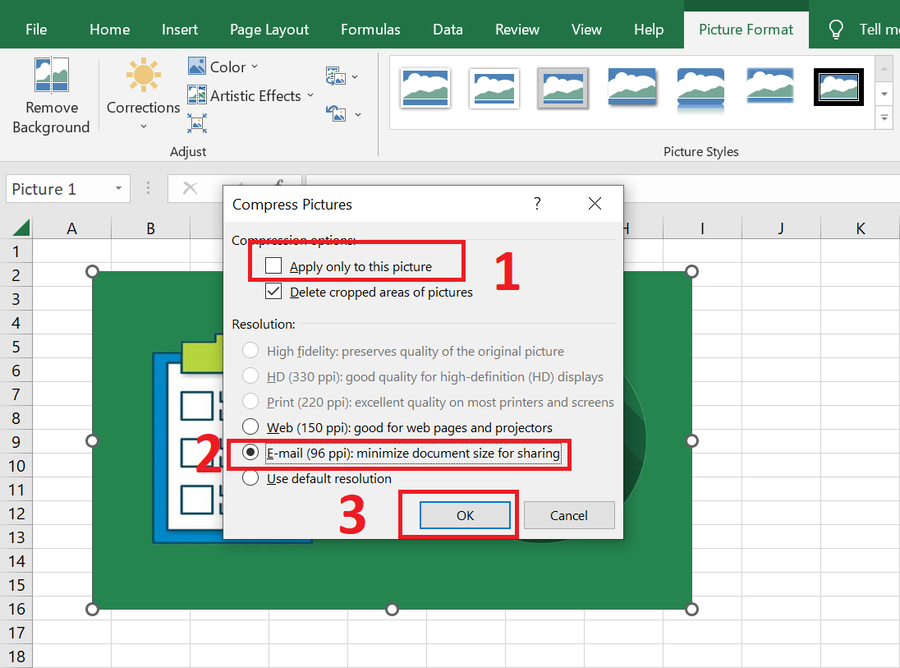Expand the Color dropdown arrow
The width and height of the screenshot is (900, 668).
pyautogui.click(x=254, y=67)
